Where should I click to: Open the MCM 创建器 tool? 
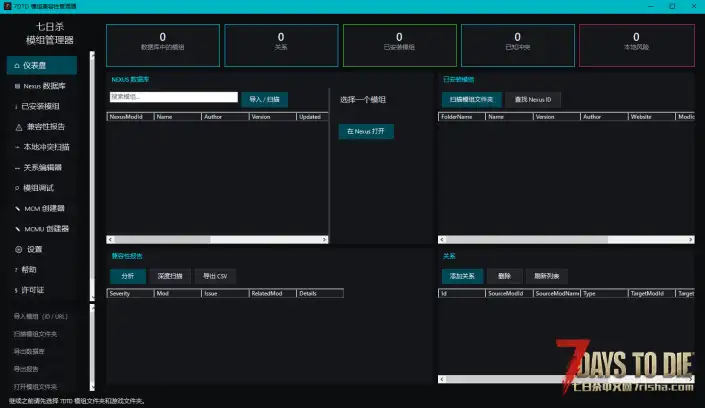[42, 208]
